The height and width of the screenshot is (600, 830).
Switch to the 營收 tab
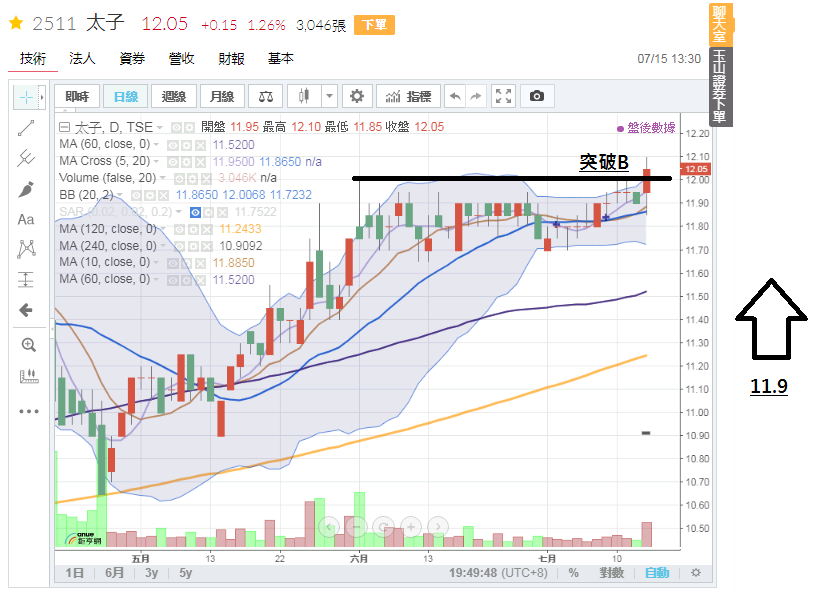coord(182,58)
